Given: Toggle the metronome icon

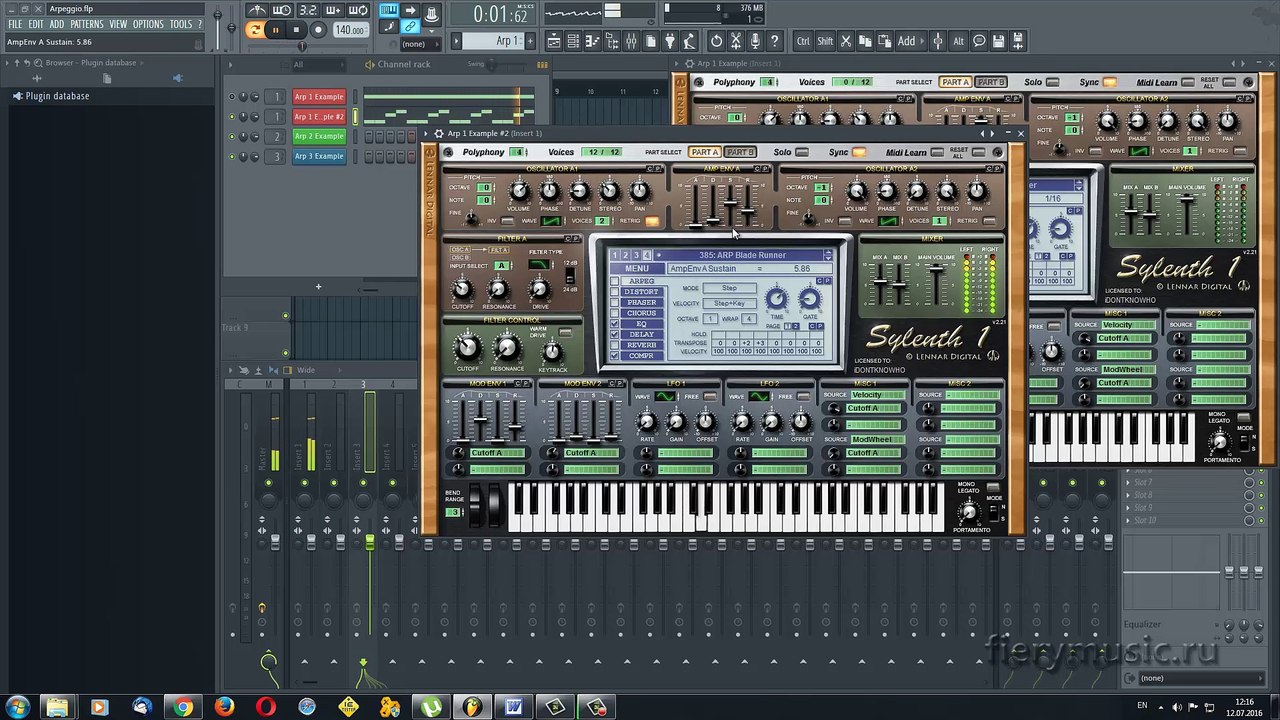Looking at the screenshot, I should tap(256, 11).
